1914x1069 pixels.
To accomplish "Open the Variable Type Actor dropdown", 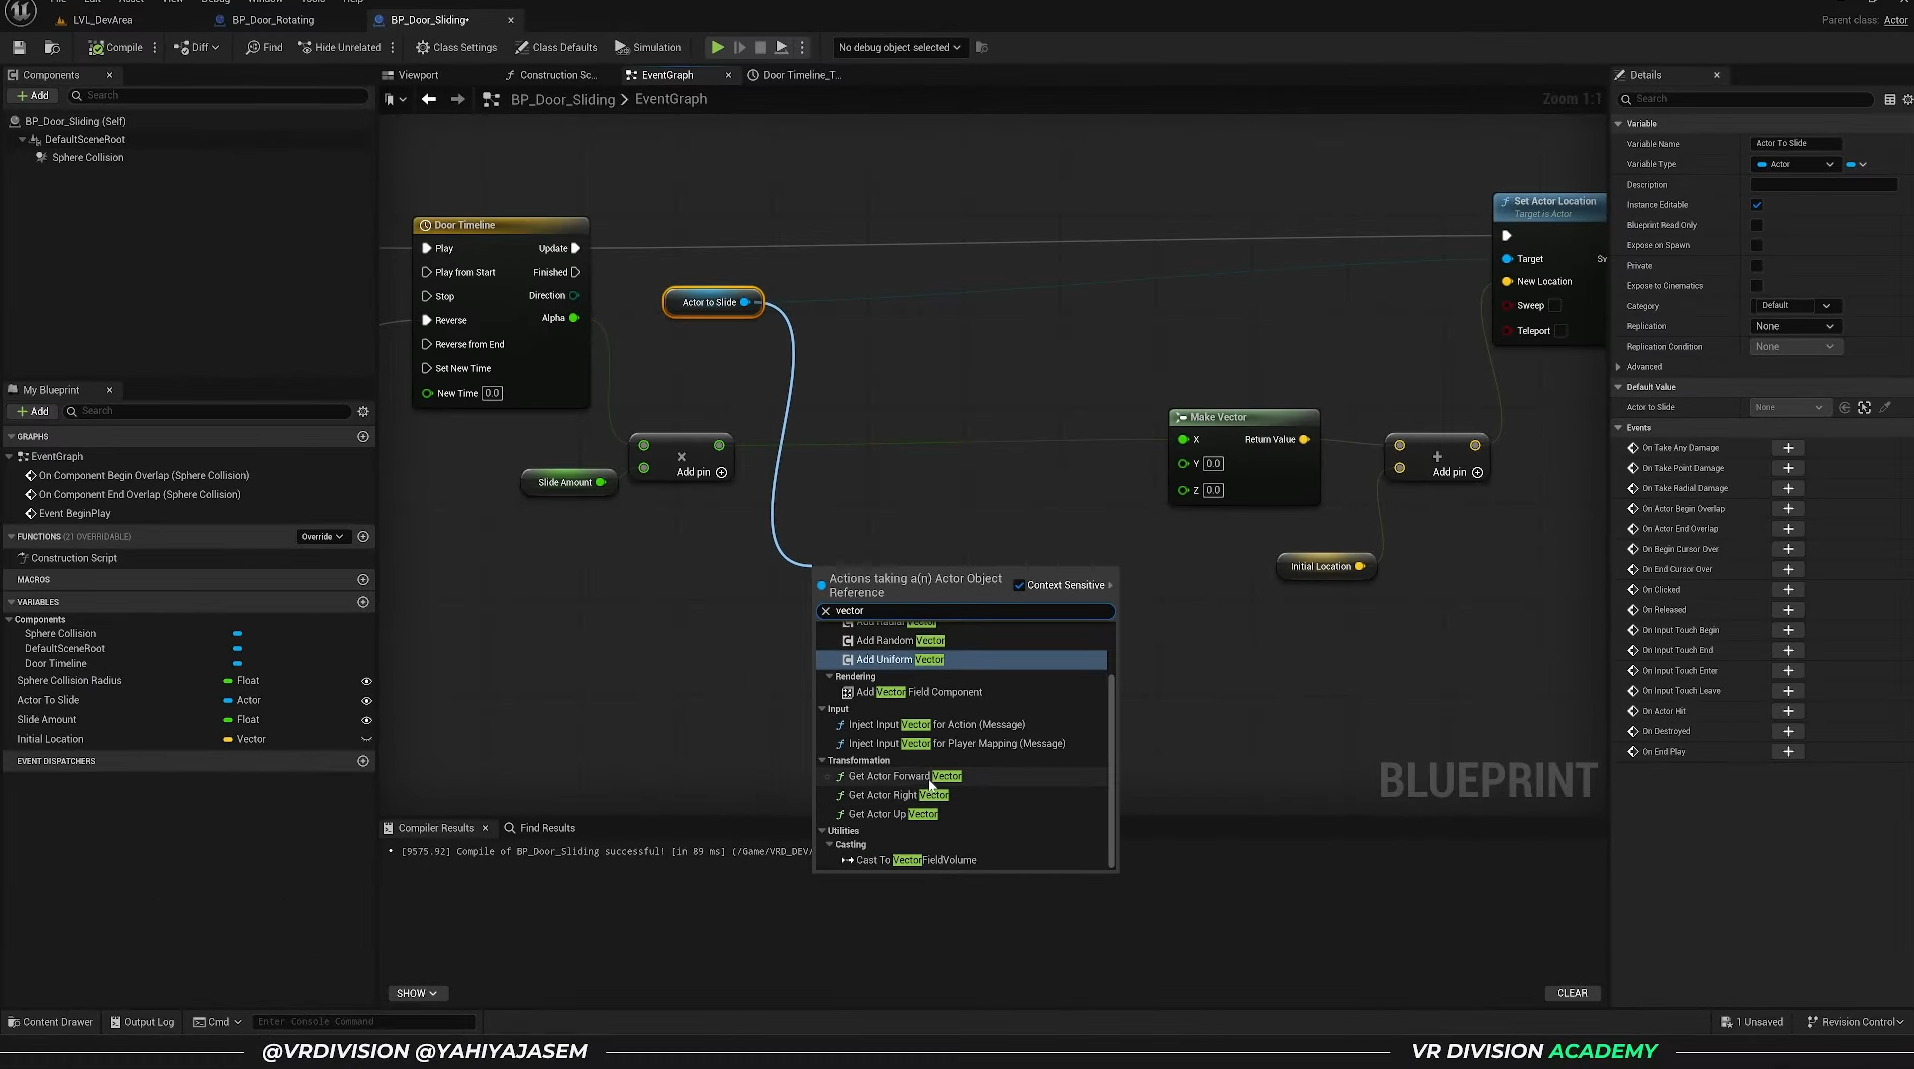I will click(1796, 164).
